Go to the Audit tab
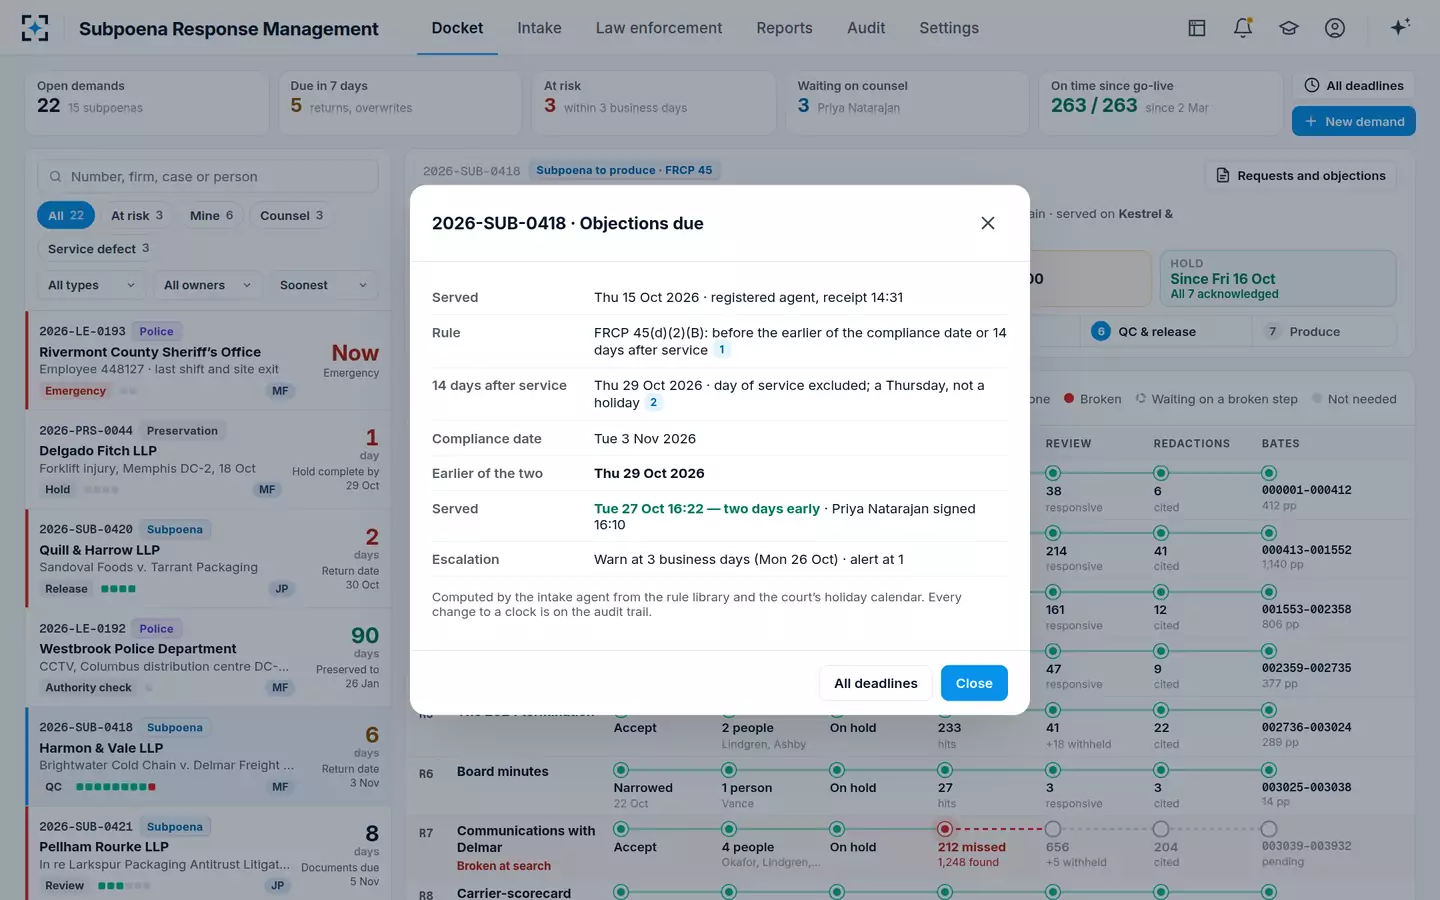Image resolution: width=1440 pixels, height=900 pixels. coord(866,28)
